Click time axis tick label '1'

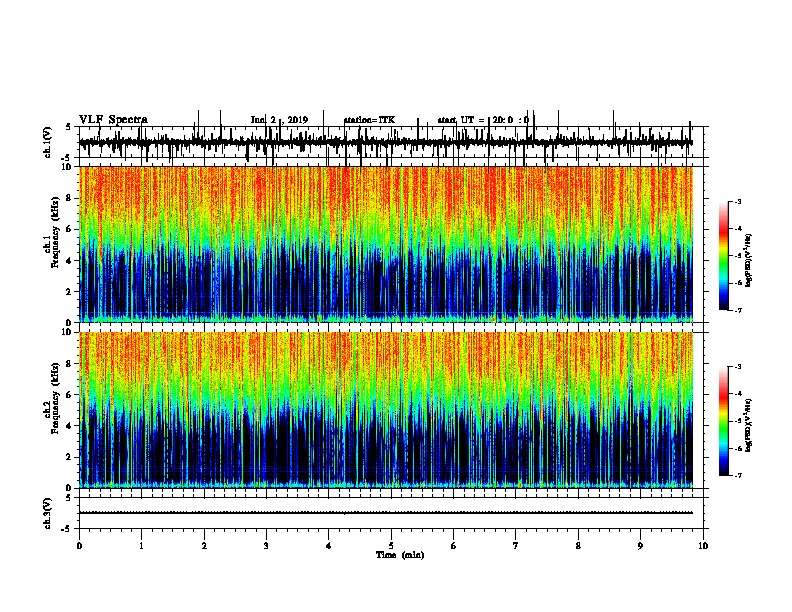tap(142, 545)
